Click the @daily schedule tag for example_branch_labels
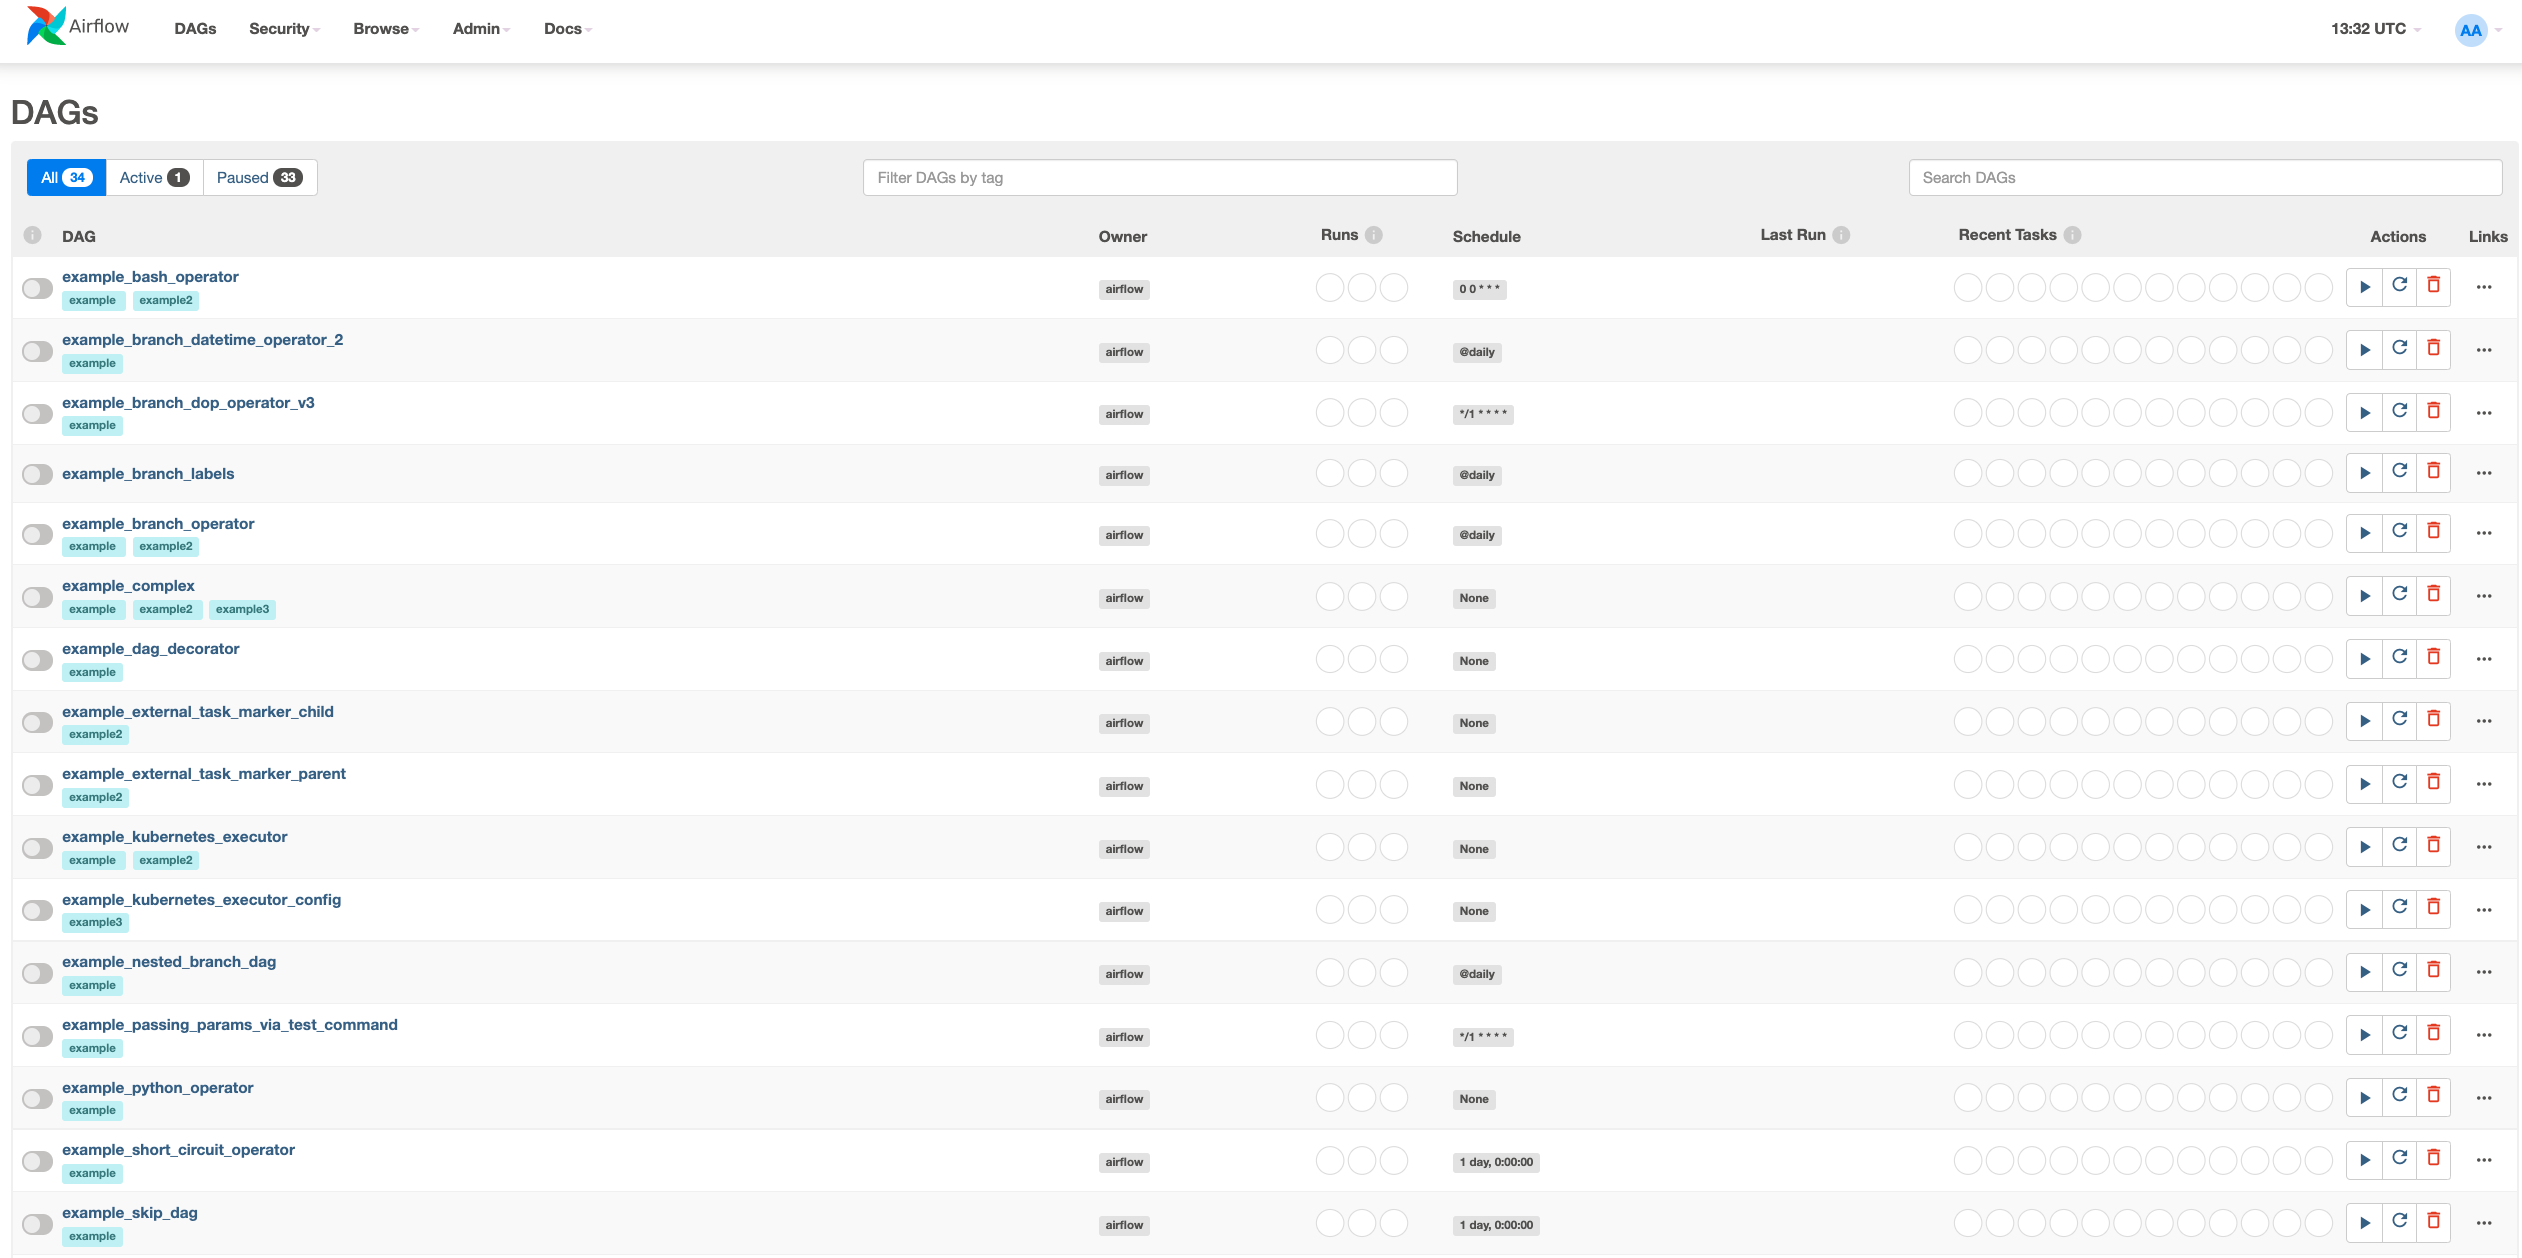Image resolution: width=2522 pixels, height=1258 pixels. 1476,475
